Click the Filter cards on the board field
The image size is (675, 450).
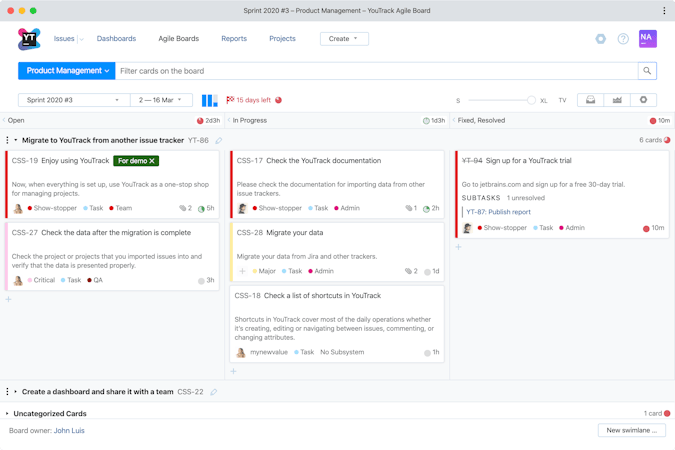(377, 71)
